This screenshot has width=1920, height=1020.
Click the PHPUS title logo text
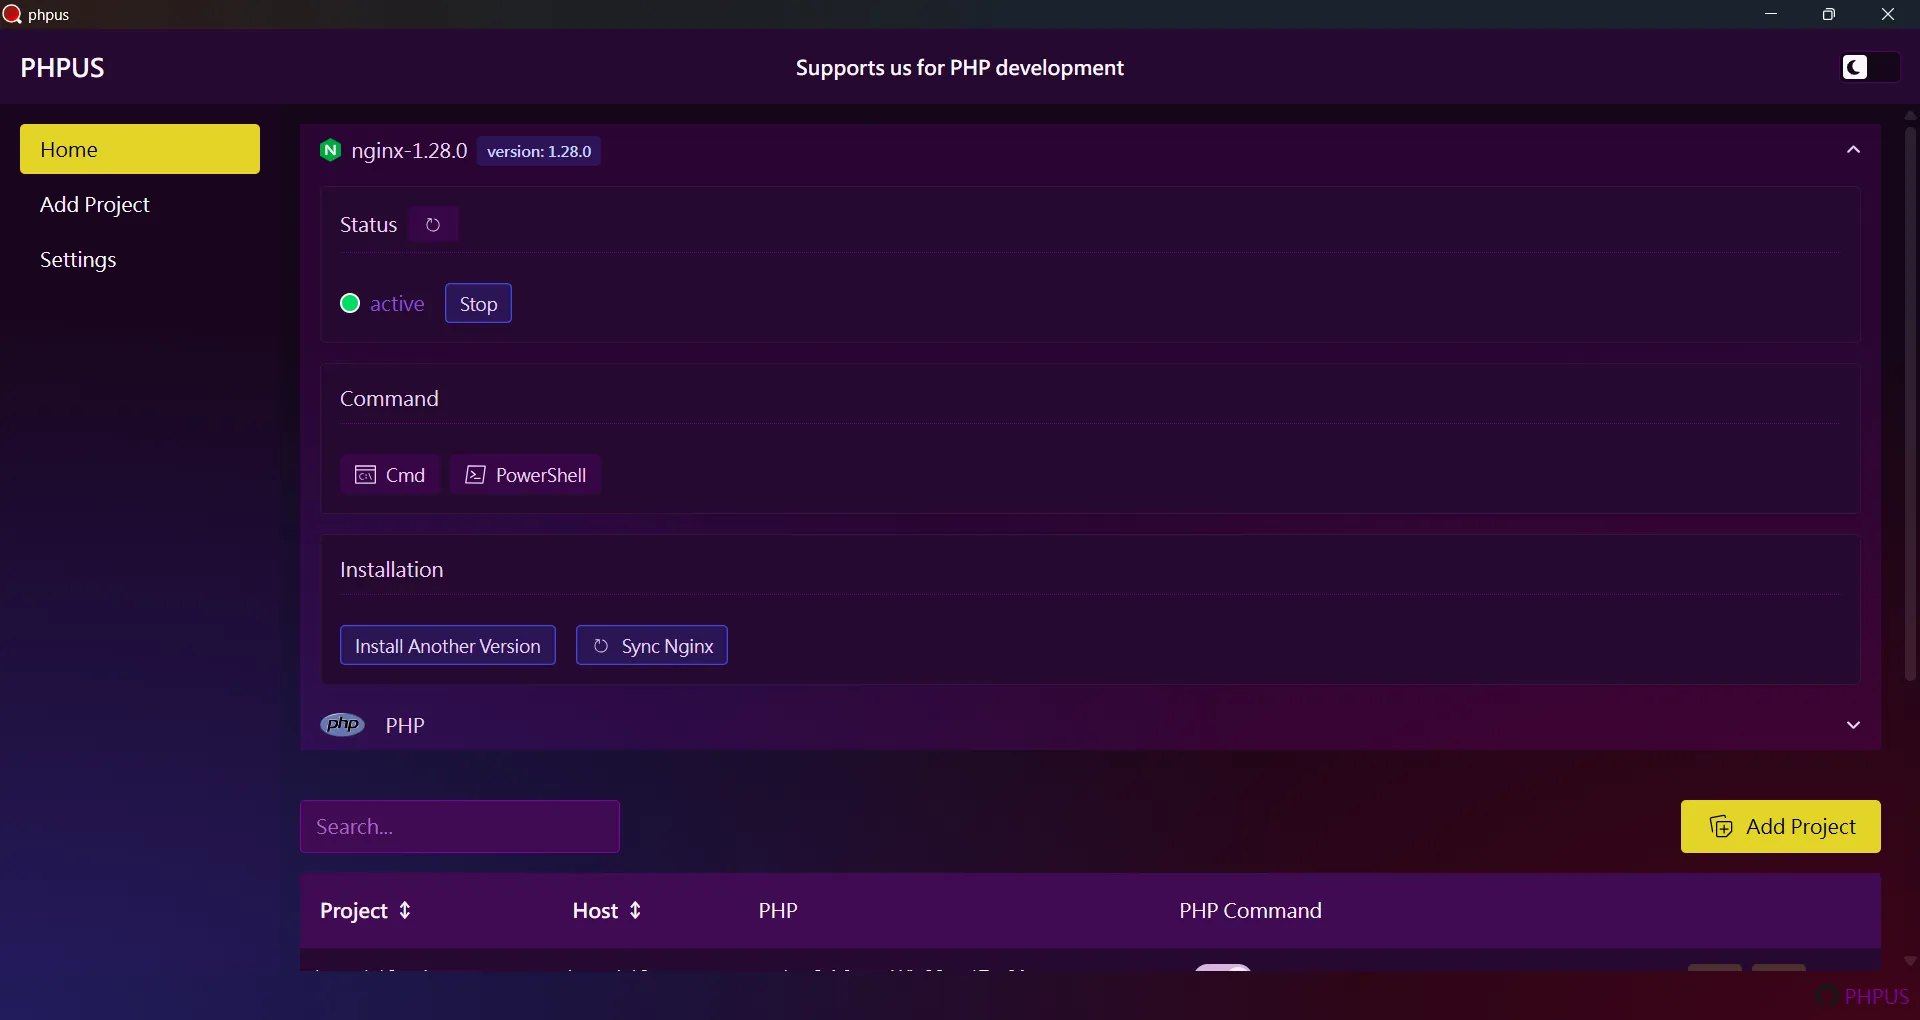(62, 67)
